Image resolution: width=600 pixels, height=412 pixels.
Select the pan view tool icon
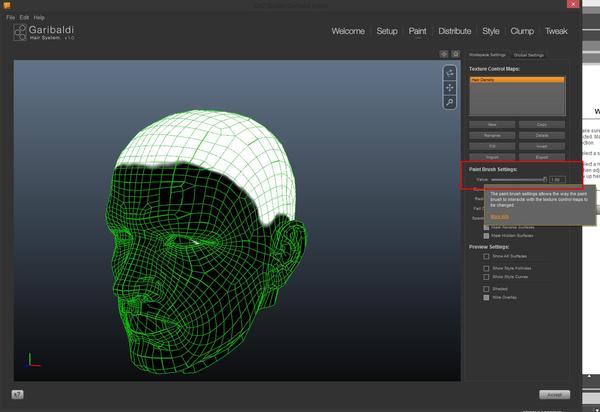click(451, 88)
